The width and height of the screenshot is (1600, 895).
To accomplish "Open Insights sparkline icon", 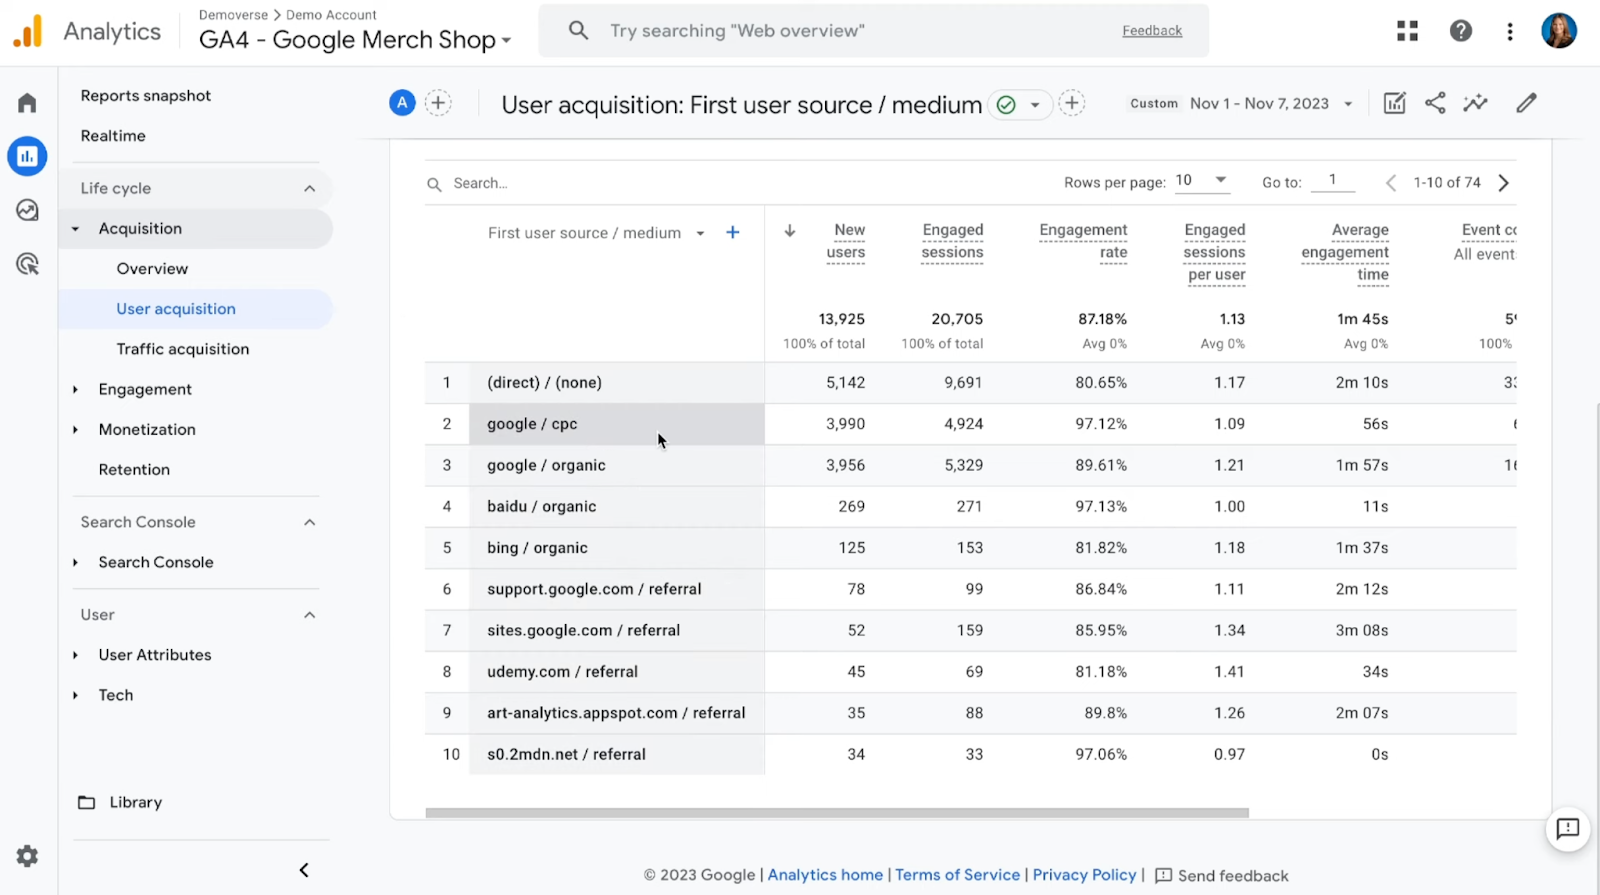I will point(1476,103).
